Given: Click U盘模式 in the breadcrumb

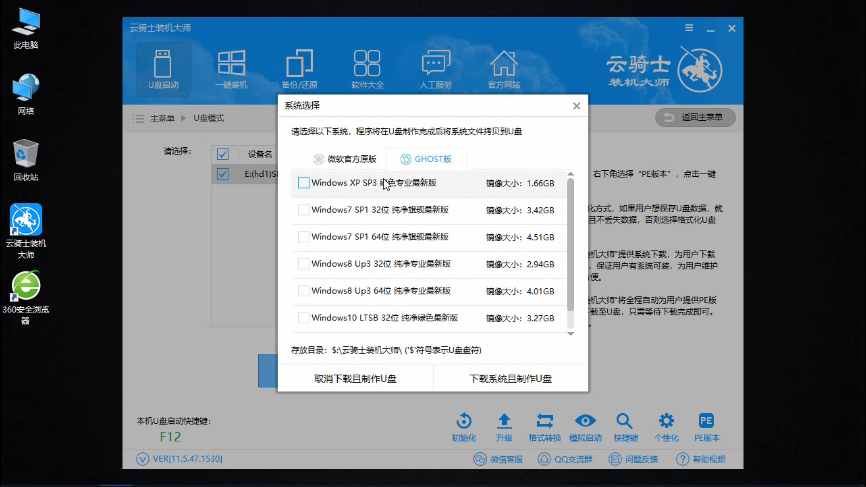Looking at the screenshot, I should (x=208, y=118).
